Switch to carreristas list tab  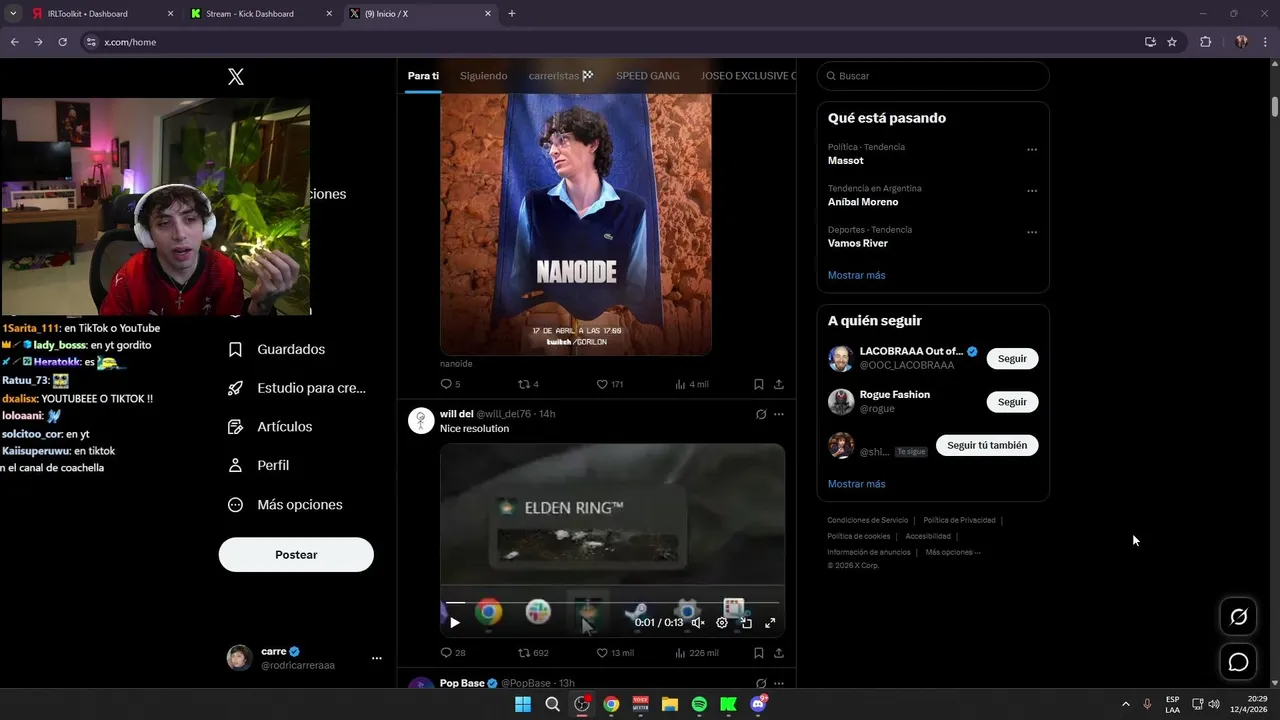pos(561,76)
